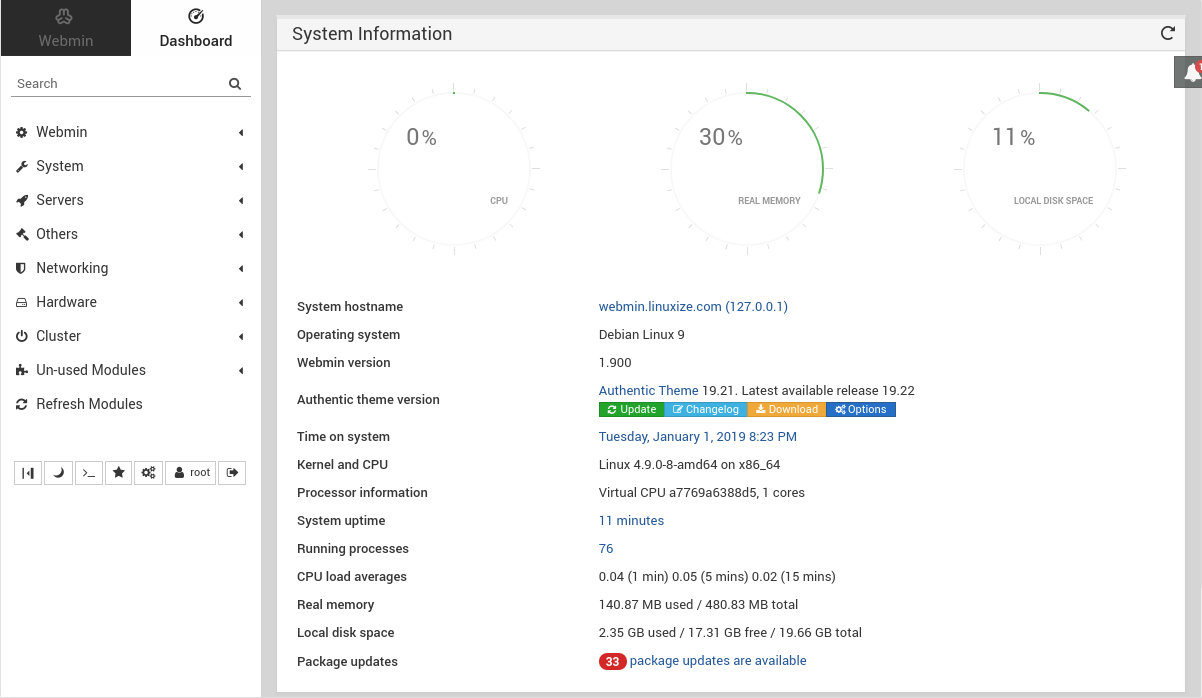1202x698 pixels.
Task: Click the Real Memory gauge
Action: [x=746, y=169]
